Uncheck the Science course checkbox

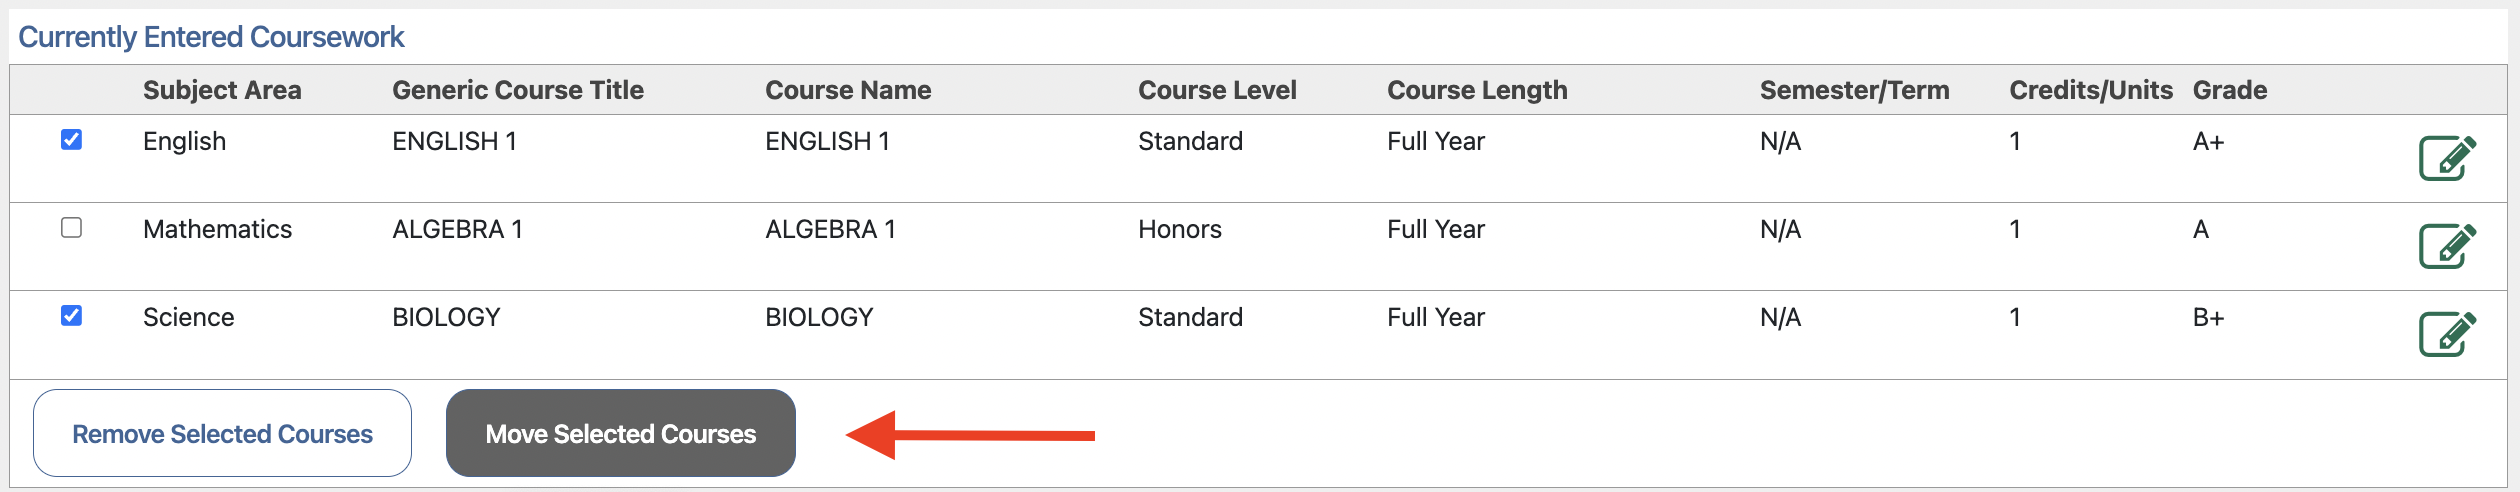[x=71, y=316]
